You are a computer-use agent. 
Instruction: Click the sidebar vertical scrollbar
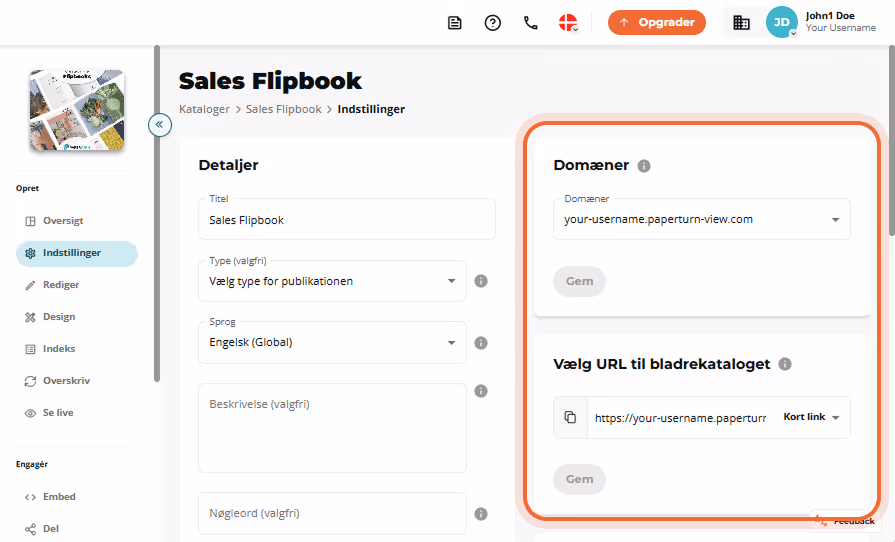click(x=157, y=213)
